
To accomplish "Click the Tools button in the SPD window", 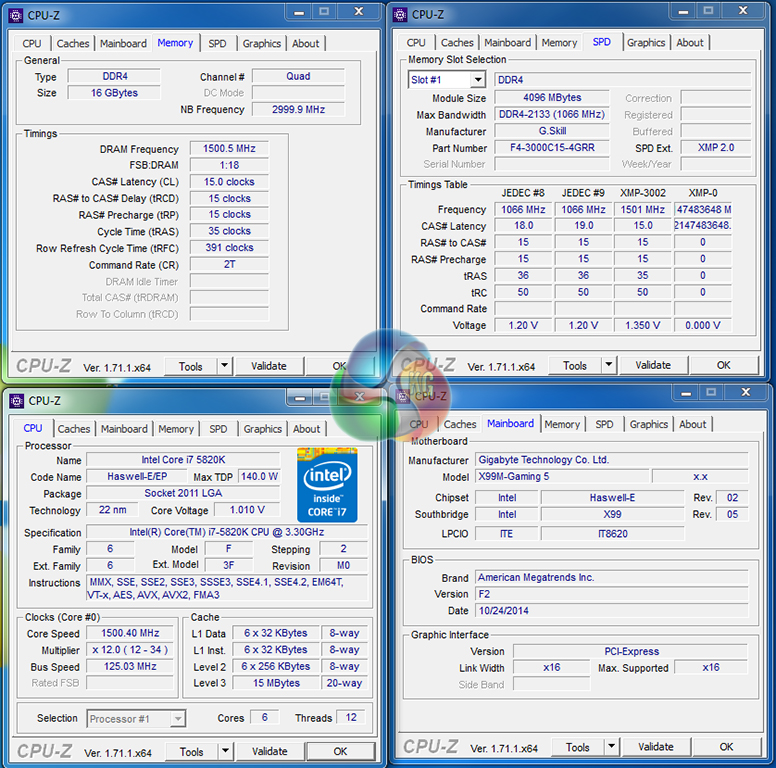I will [574, 366].
